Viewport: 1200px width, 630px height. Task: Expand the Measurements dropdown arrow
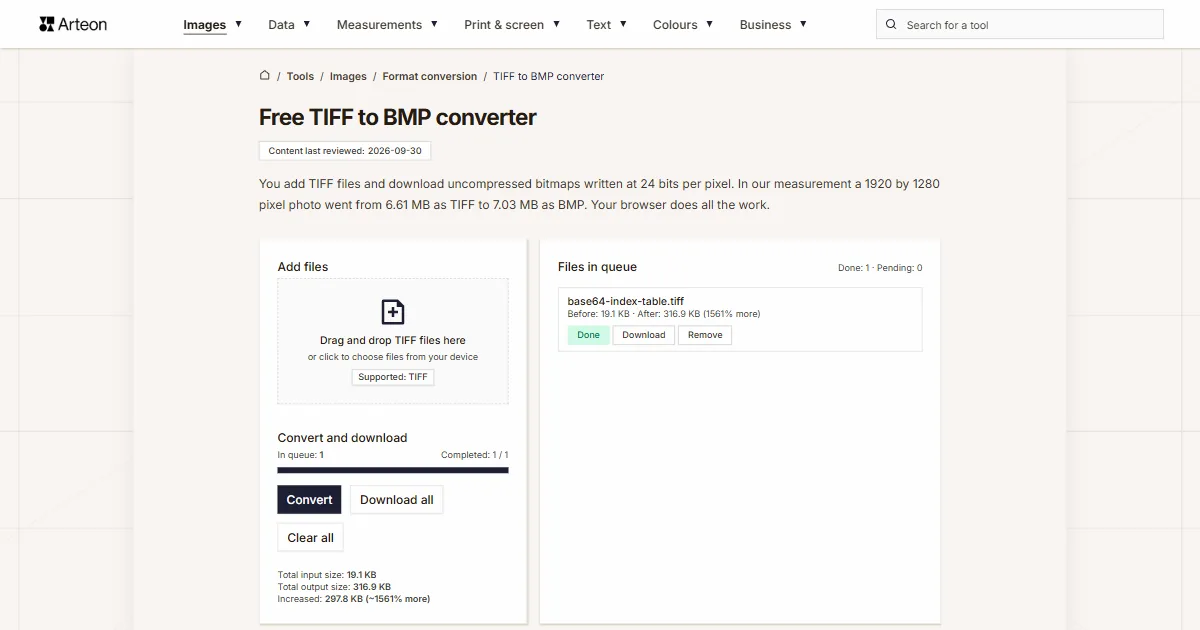pos(433,24)
